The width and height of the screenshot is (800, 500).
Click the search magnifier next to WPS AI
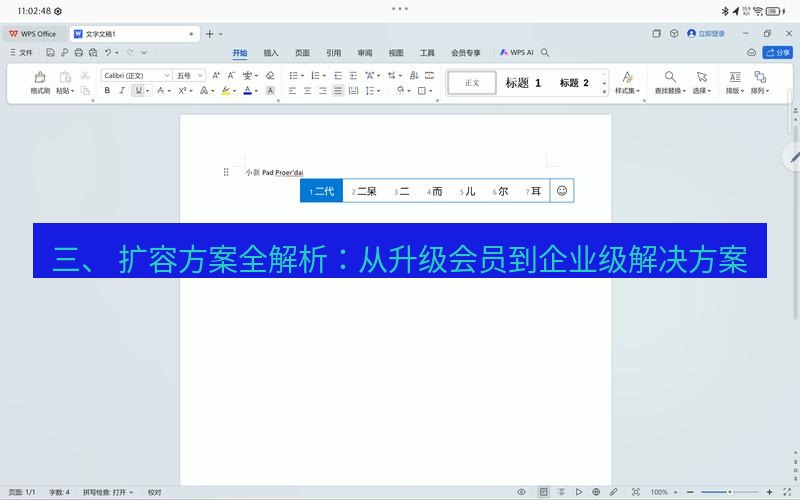click(545, 53)
